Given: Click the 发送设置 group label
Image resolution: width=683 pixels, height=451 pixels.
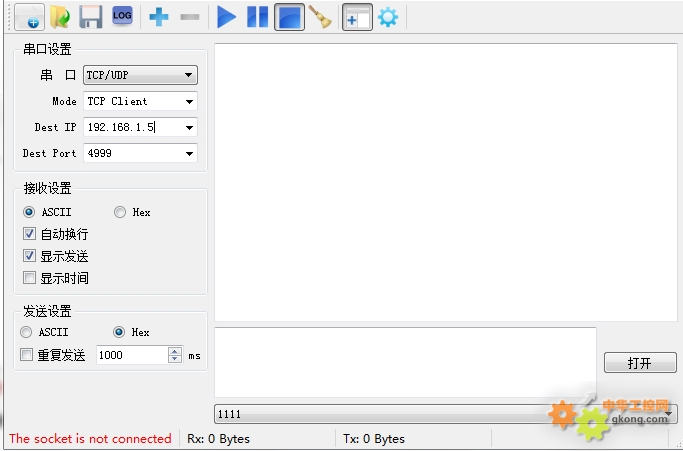Looking at the screenshot, I should pos(47,311).
